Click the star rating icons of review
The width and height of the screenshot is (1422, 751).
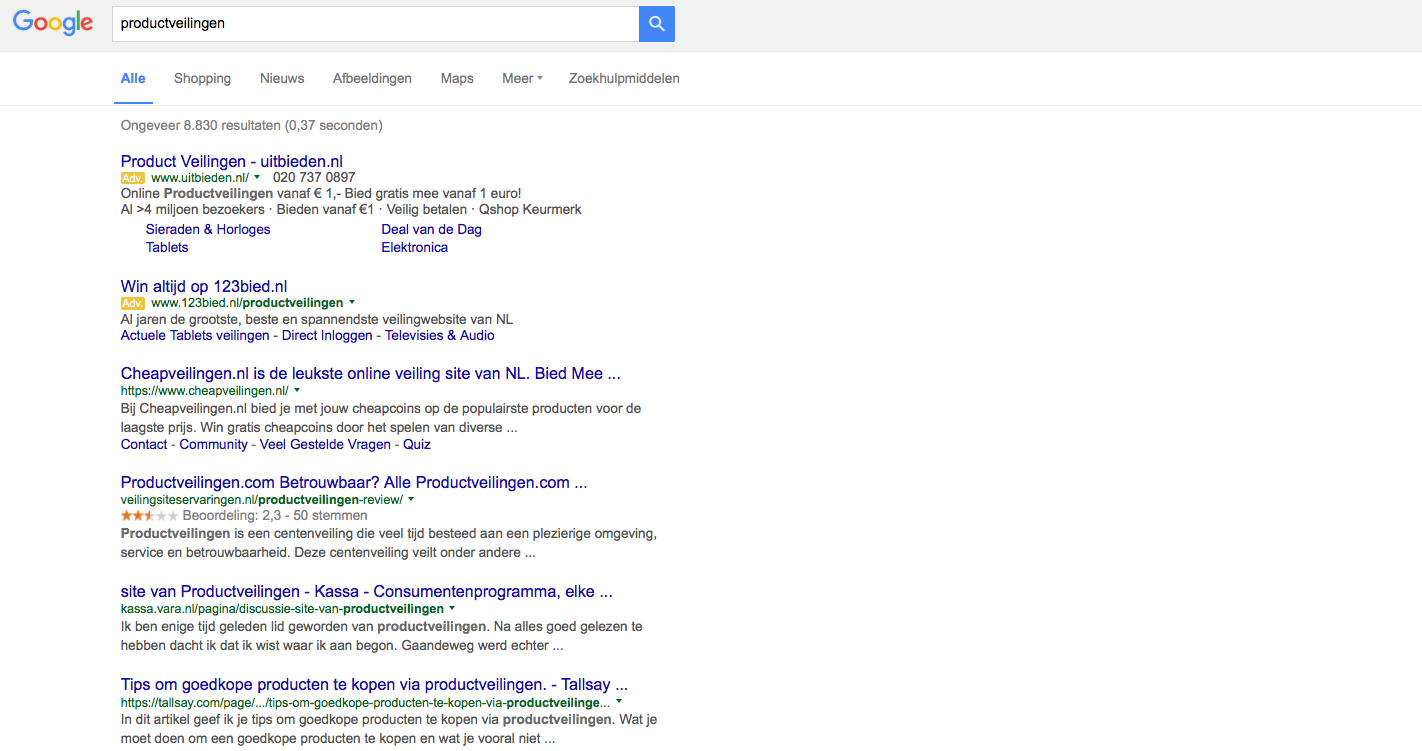pyautogui.click(x=149, y=516)
